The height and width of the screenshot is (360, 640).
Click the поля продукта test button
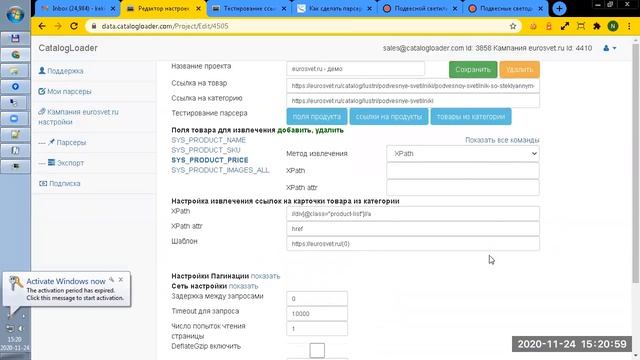click(x=317, y=116)
